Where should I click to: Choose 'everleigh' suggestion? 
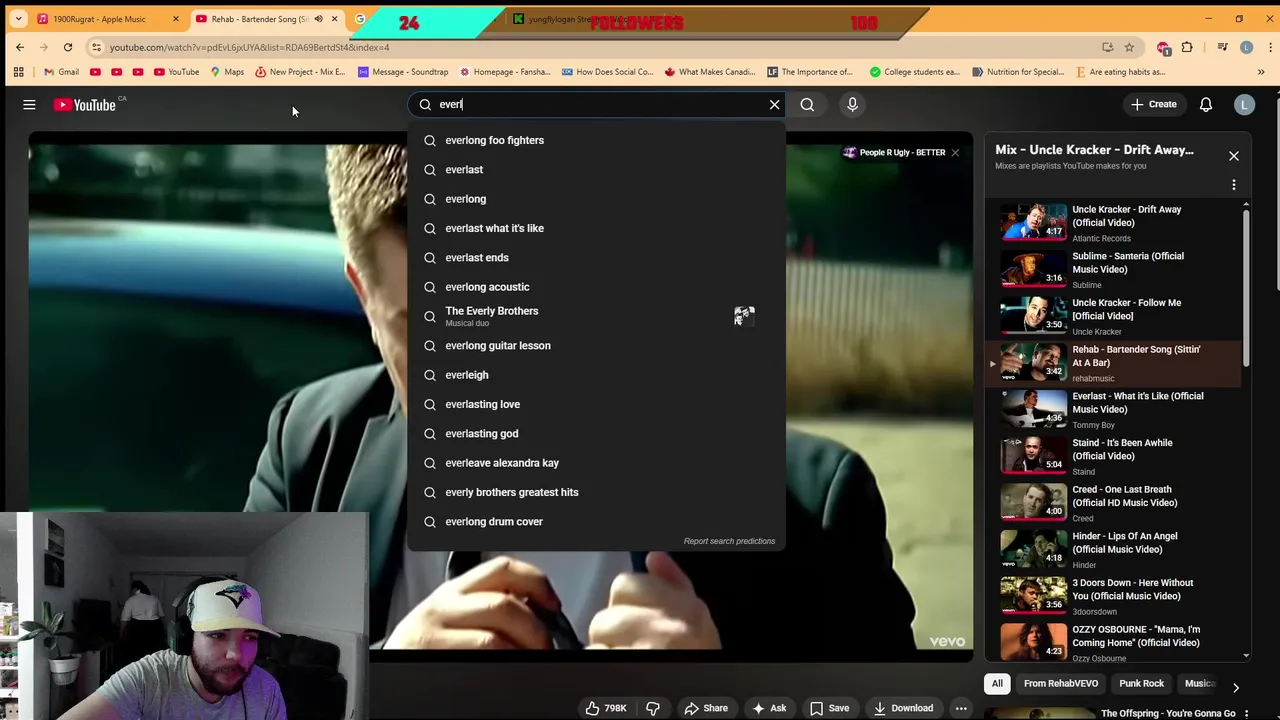coord(596,375)
